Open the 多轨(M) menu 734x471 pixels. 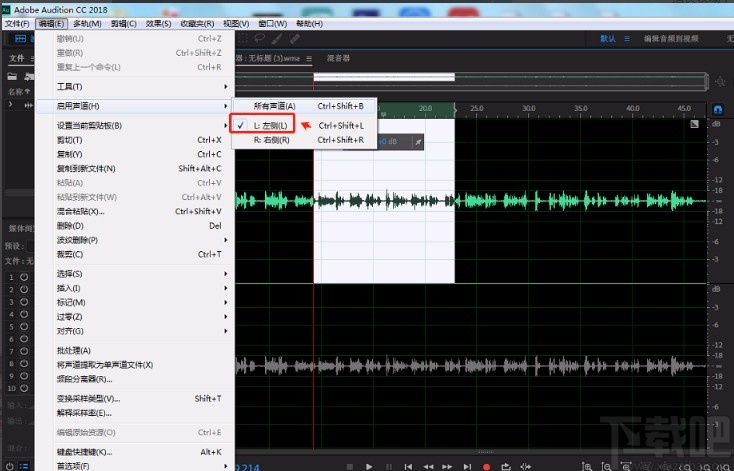coord(88,23)
